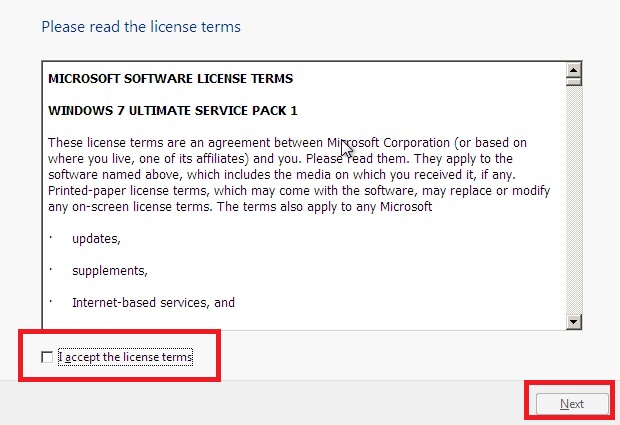This screenshot has height=425, width=620.
Task: Click the 'updates,' bullet item
Action: (x=96, y=239)
